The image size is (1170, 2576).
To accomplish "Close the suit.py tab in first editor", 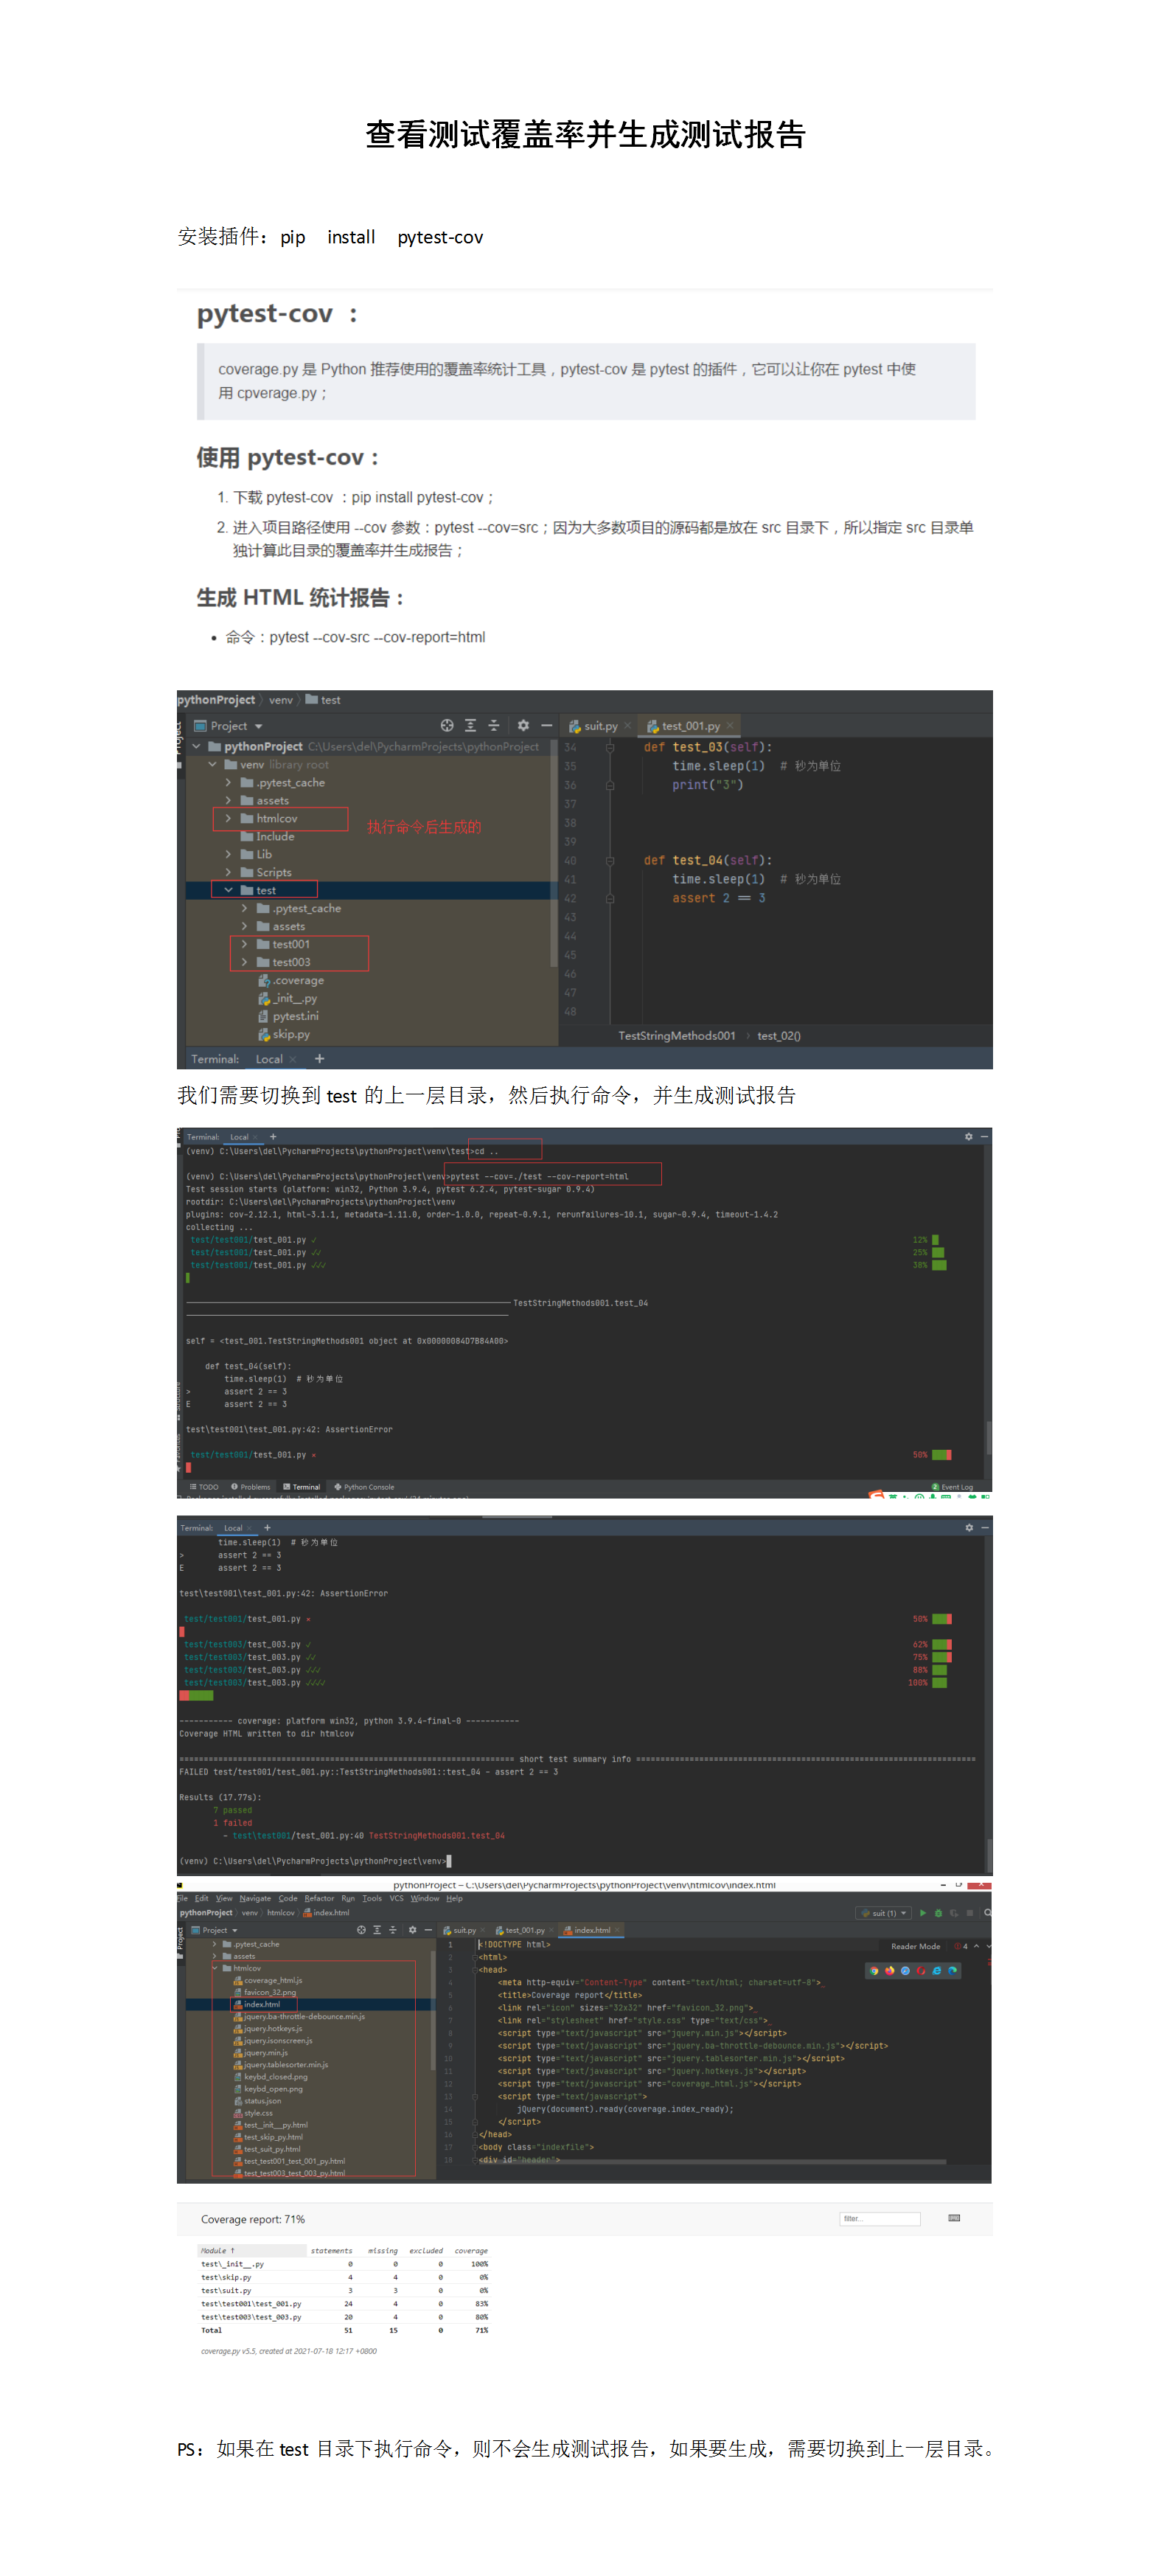I will (x=627, y=726).
